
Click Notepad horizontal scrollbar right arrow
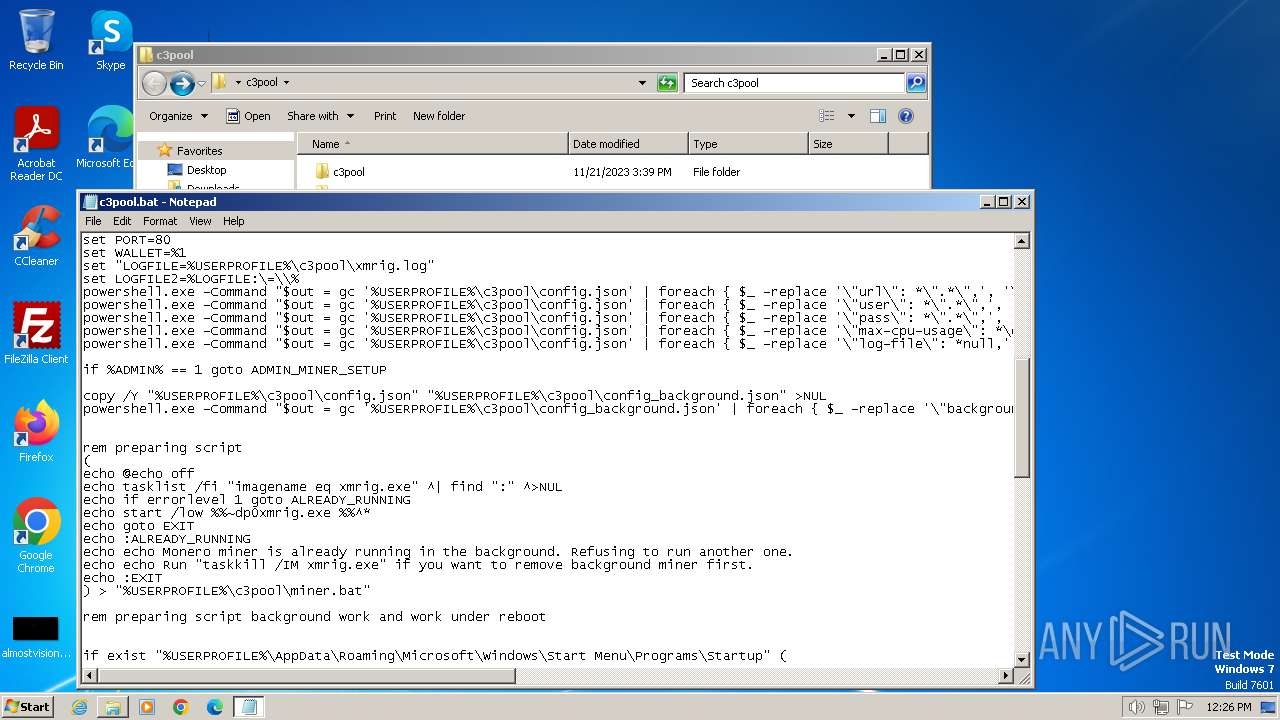(x=1006, y=676)
